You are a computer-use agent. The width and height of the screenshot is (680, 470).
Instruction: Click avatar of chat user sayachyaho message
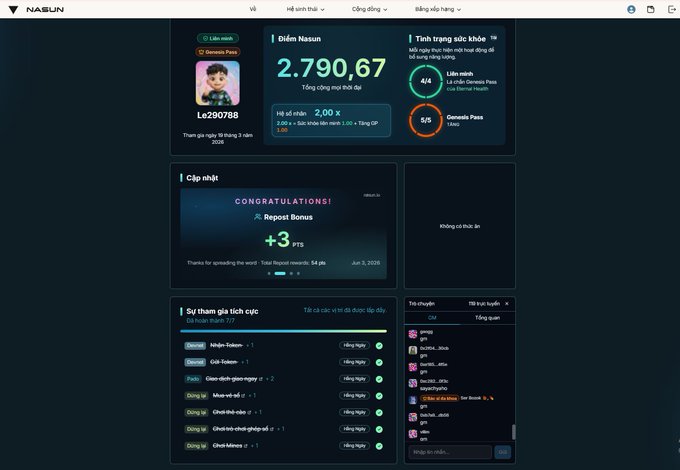(x=413, y=383)
